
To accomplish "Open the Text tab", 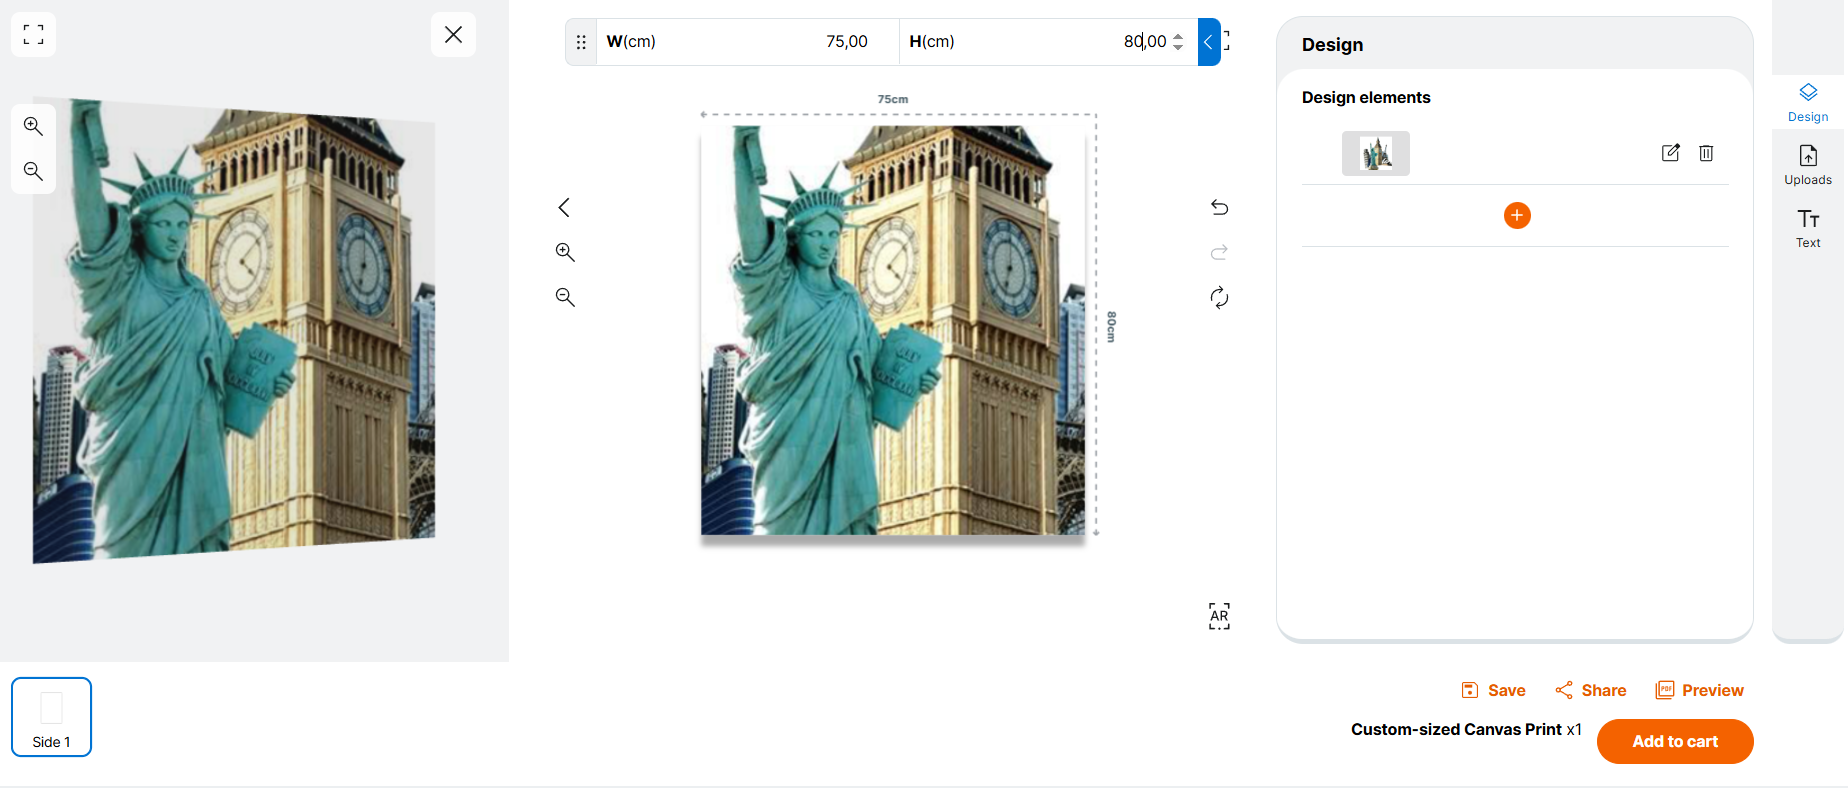I will click(x=1808, y=228).
